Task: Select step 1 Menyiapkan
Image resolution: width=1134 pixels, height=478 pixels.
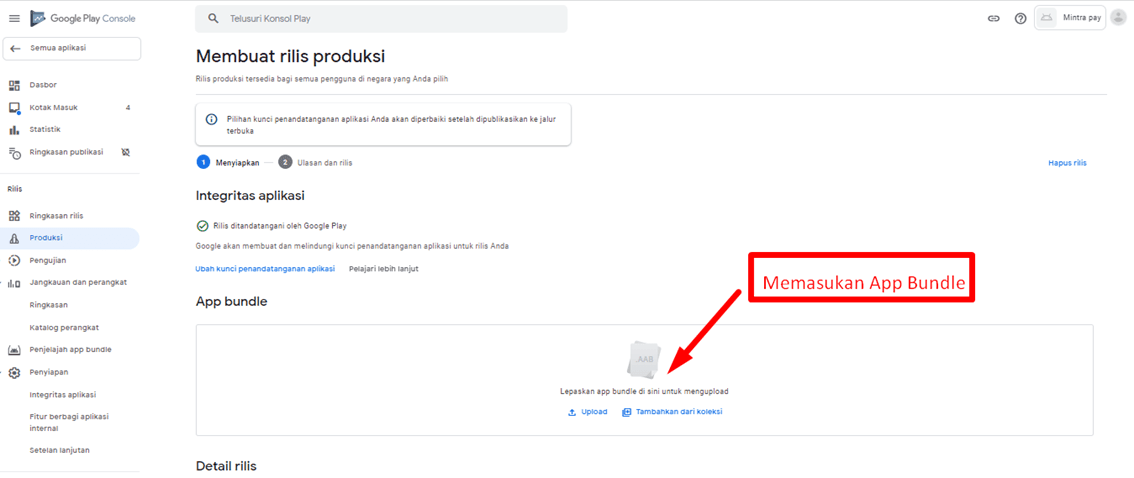Action: point(228,163)
